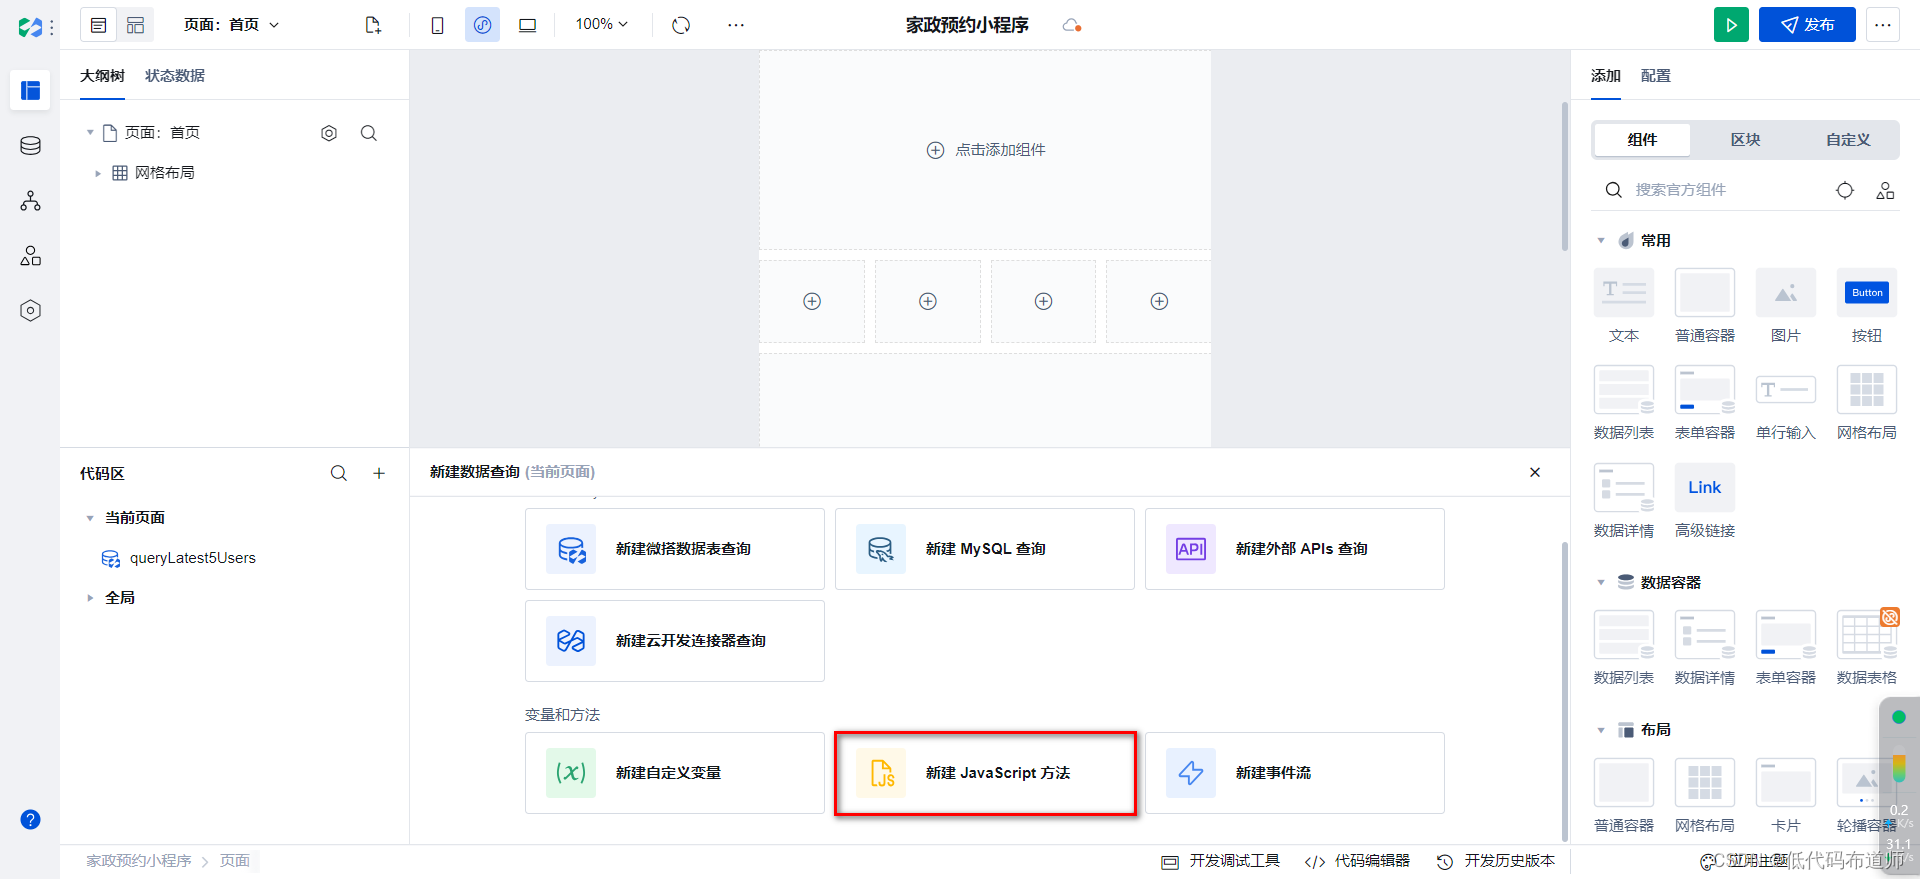Screen dimensions: 1920x879
Task: Open the toolbar more options ellipsis
Action: 736,25
